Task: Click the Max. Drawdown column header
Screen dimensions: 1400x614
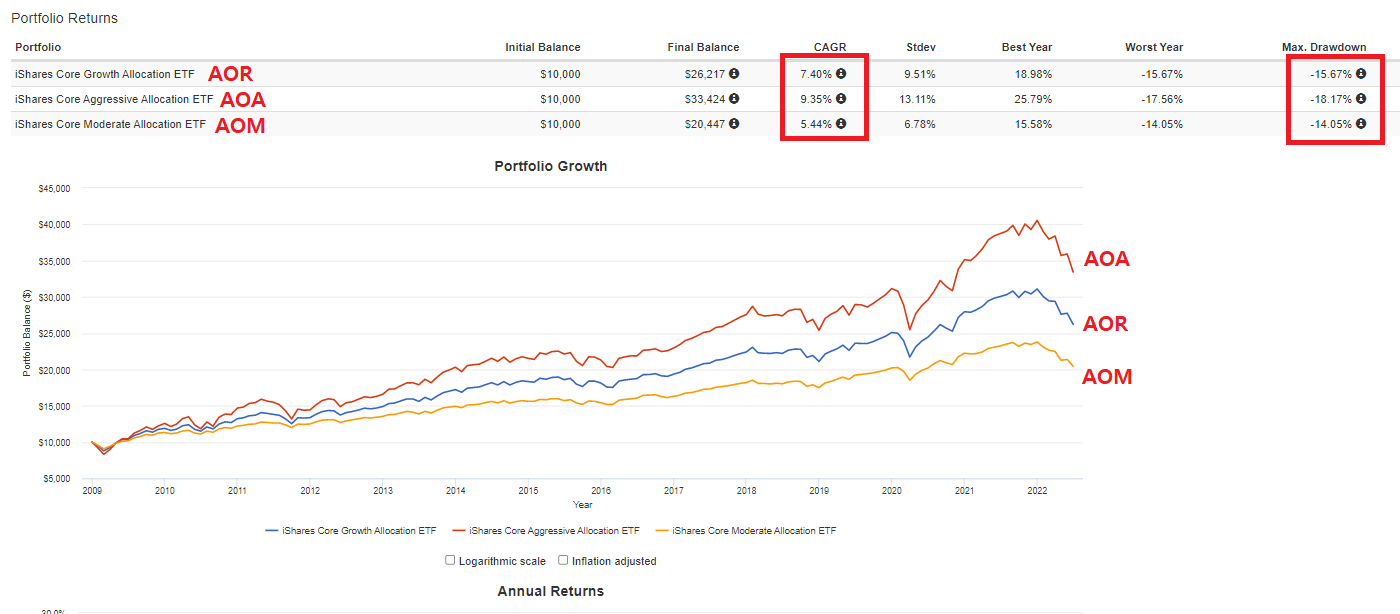Action: 1324,47
